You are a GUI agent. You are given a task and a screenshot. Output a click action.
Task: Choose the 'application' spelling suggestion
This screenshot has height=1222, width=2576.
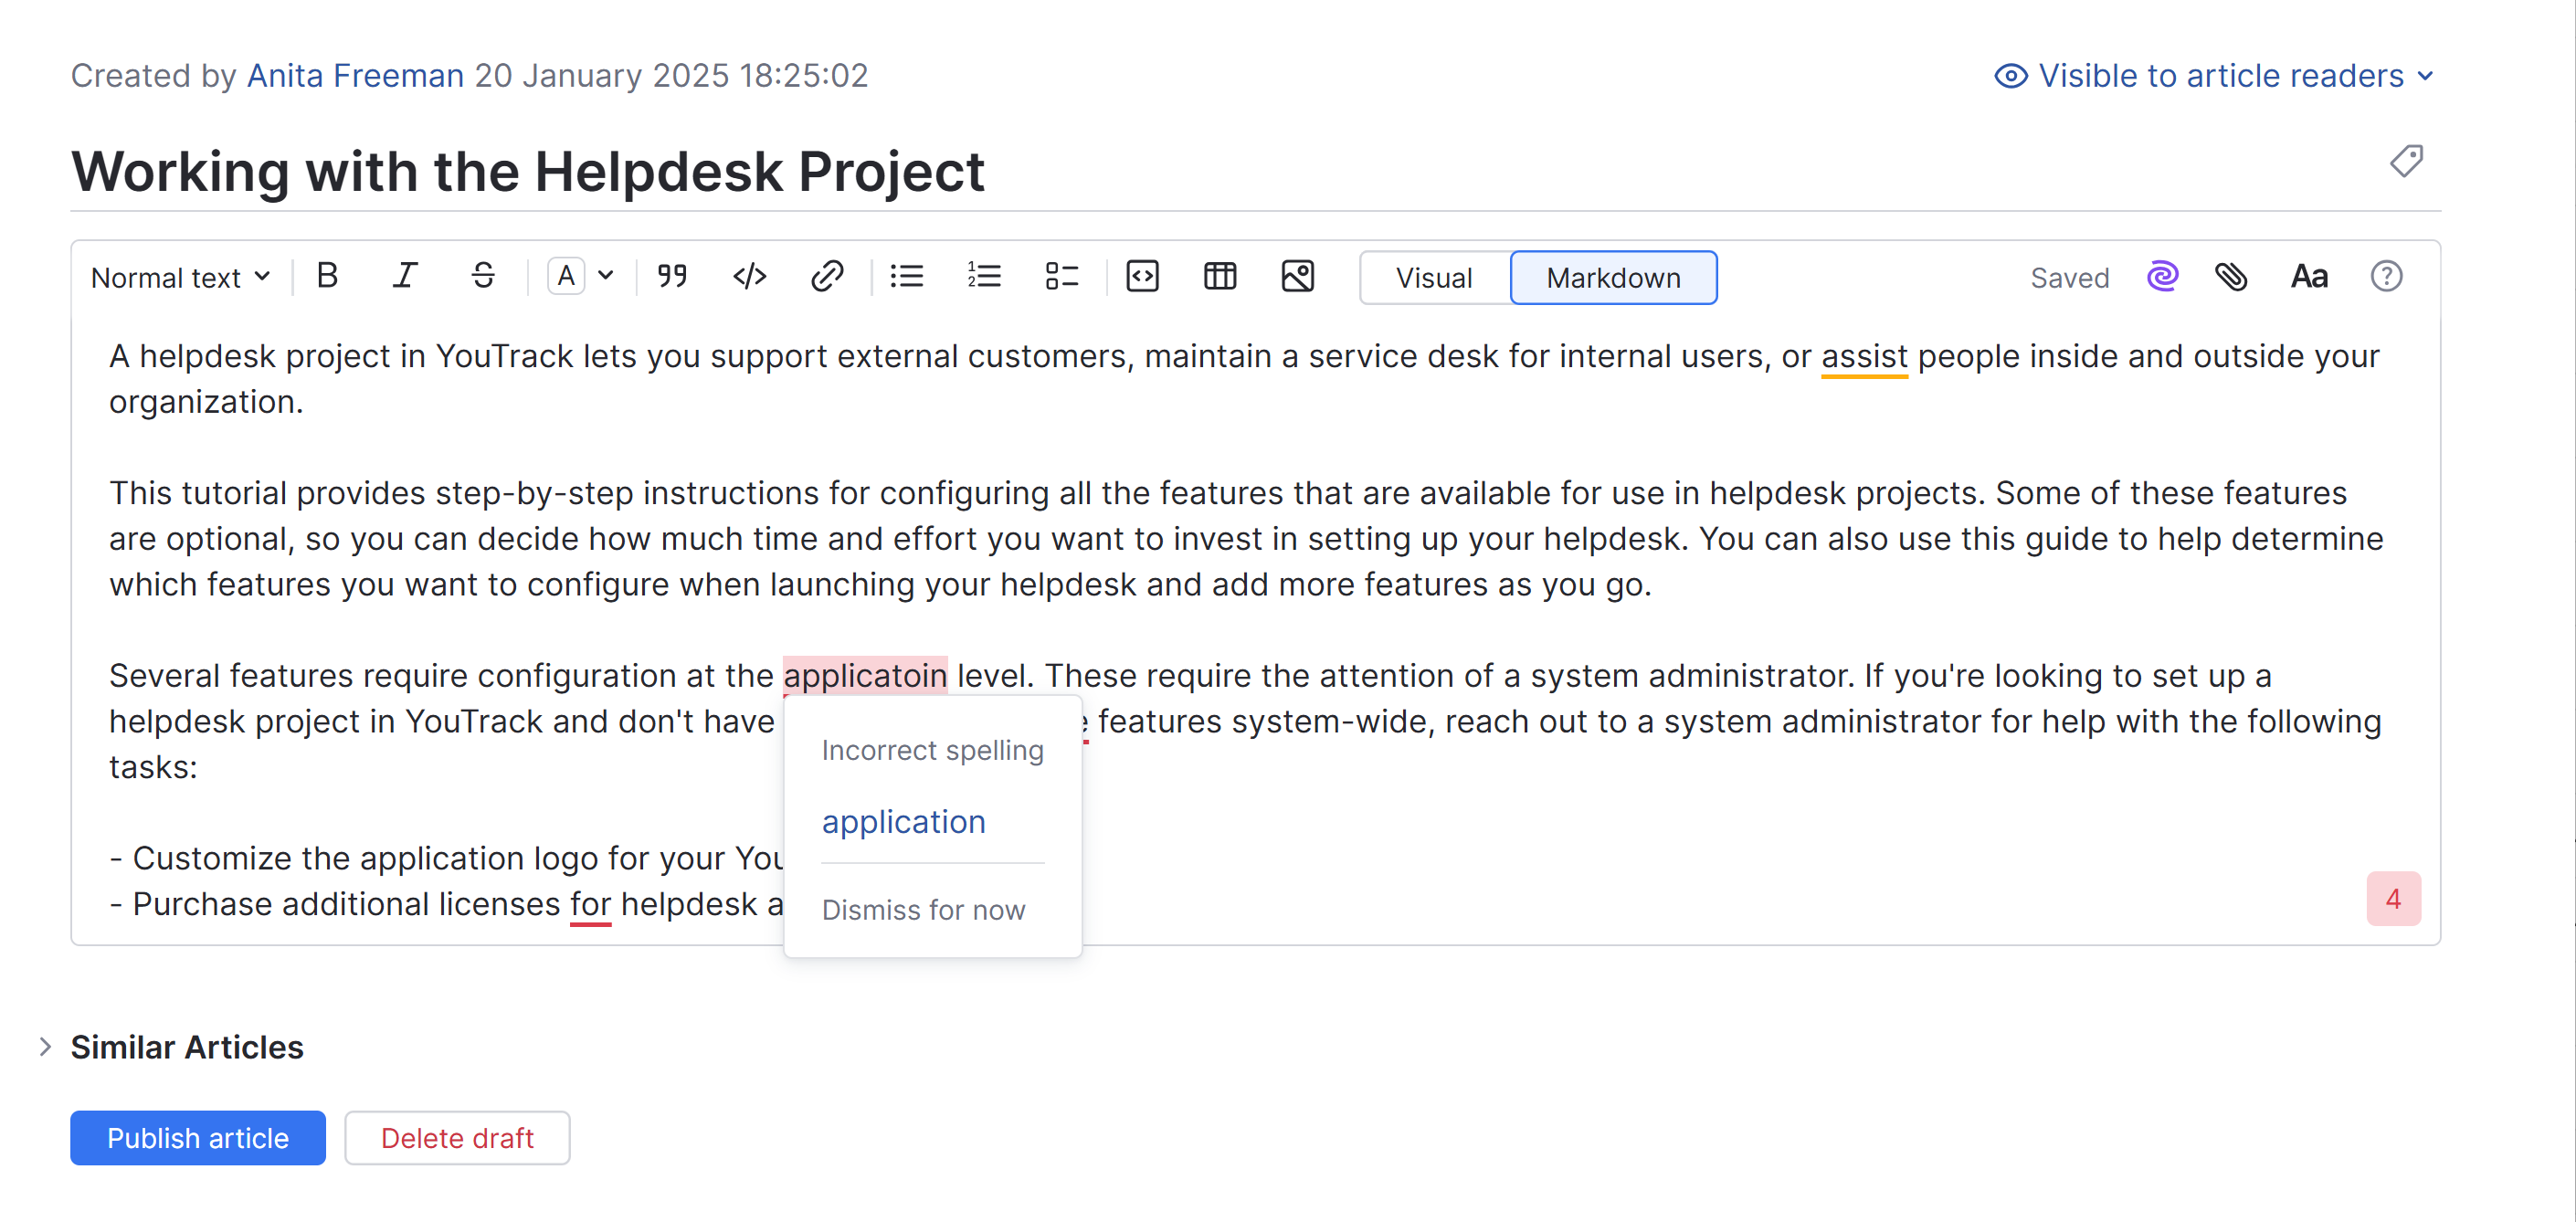(903, 821)
